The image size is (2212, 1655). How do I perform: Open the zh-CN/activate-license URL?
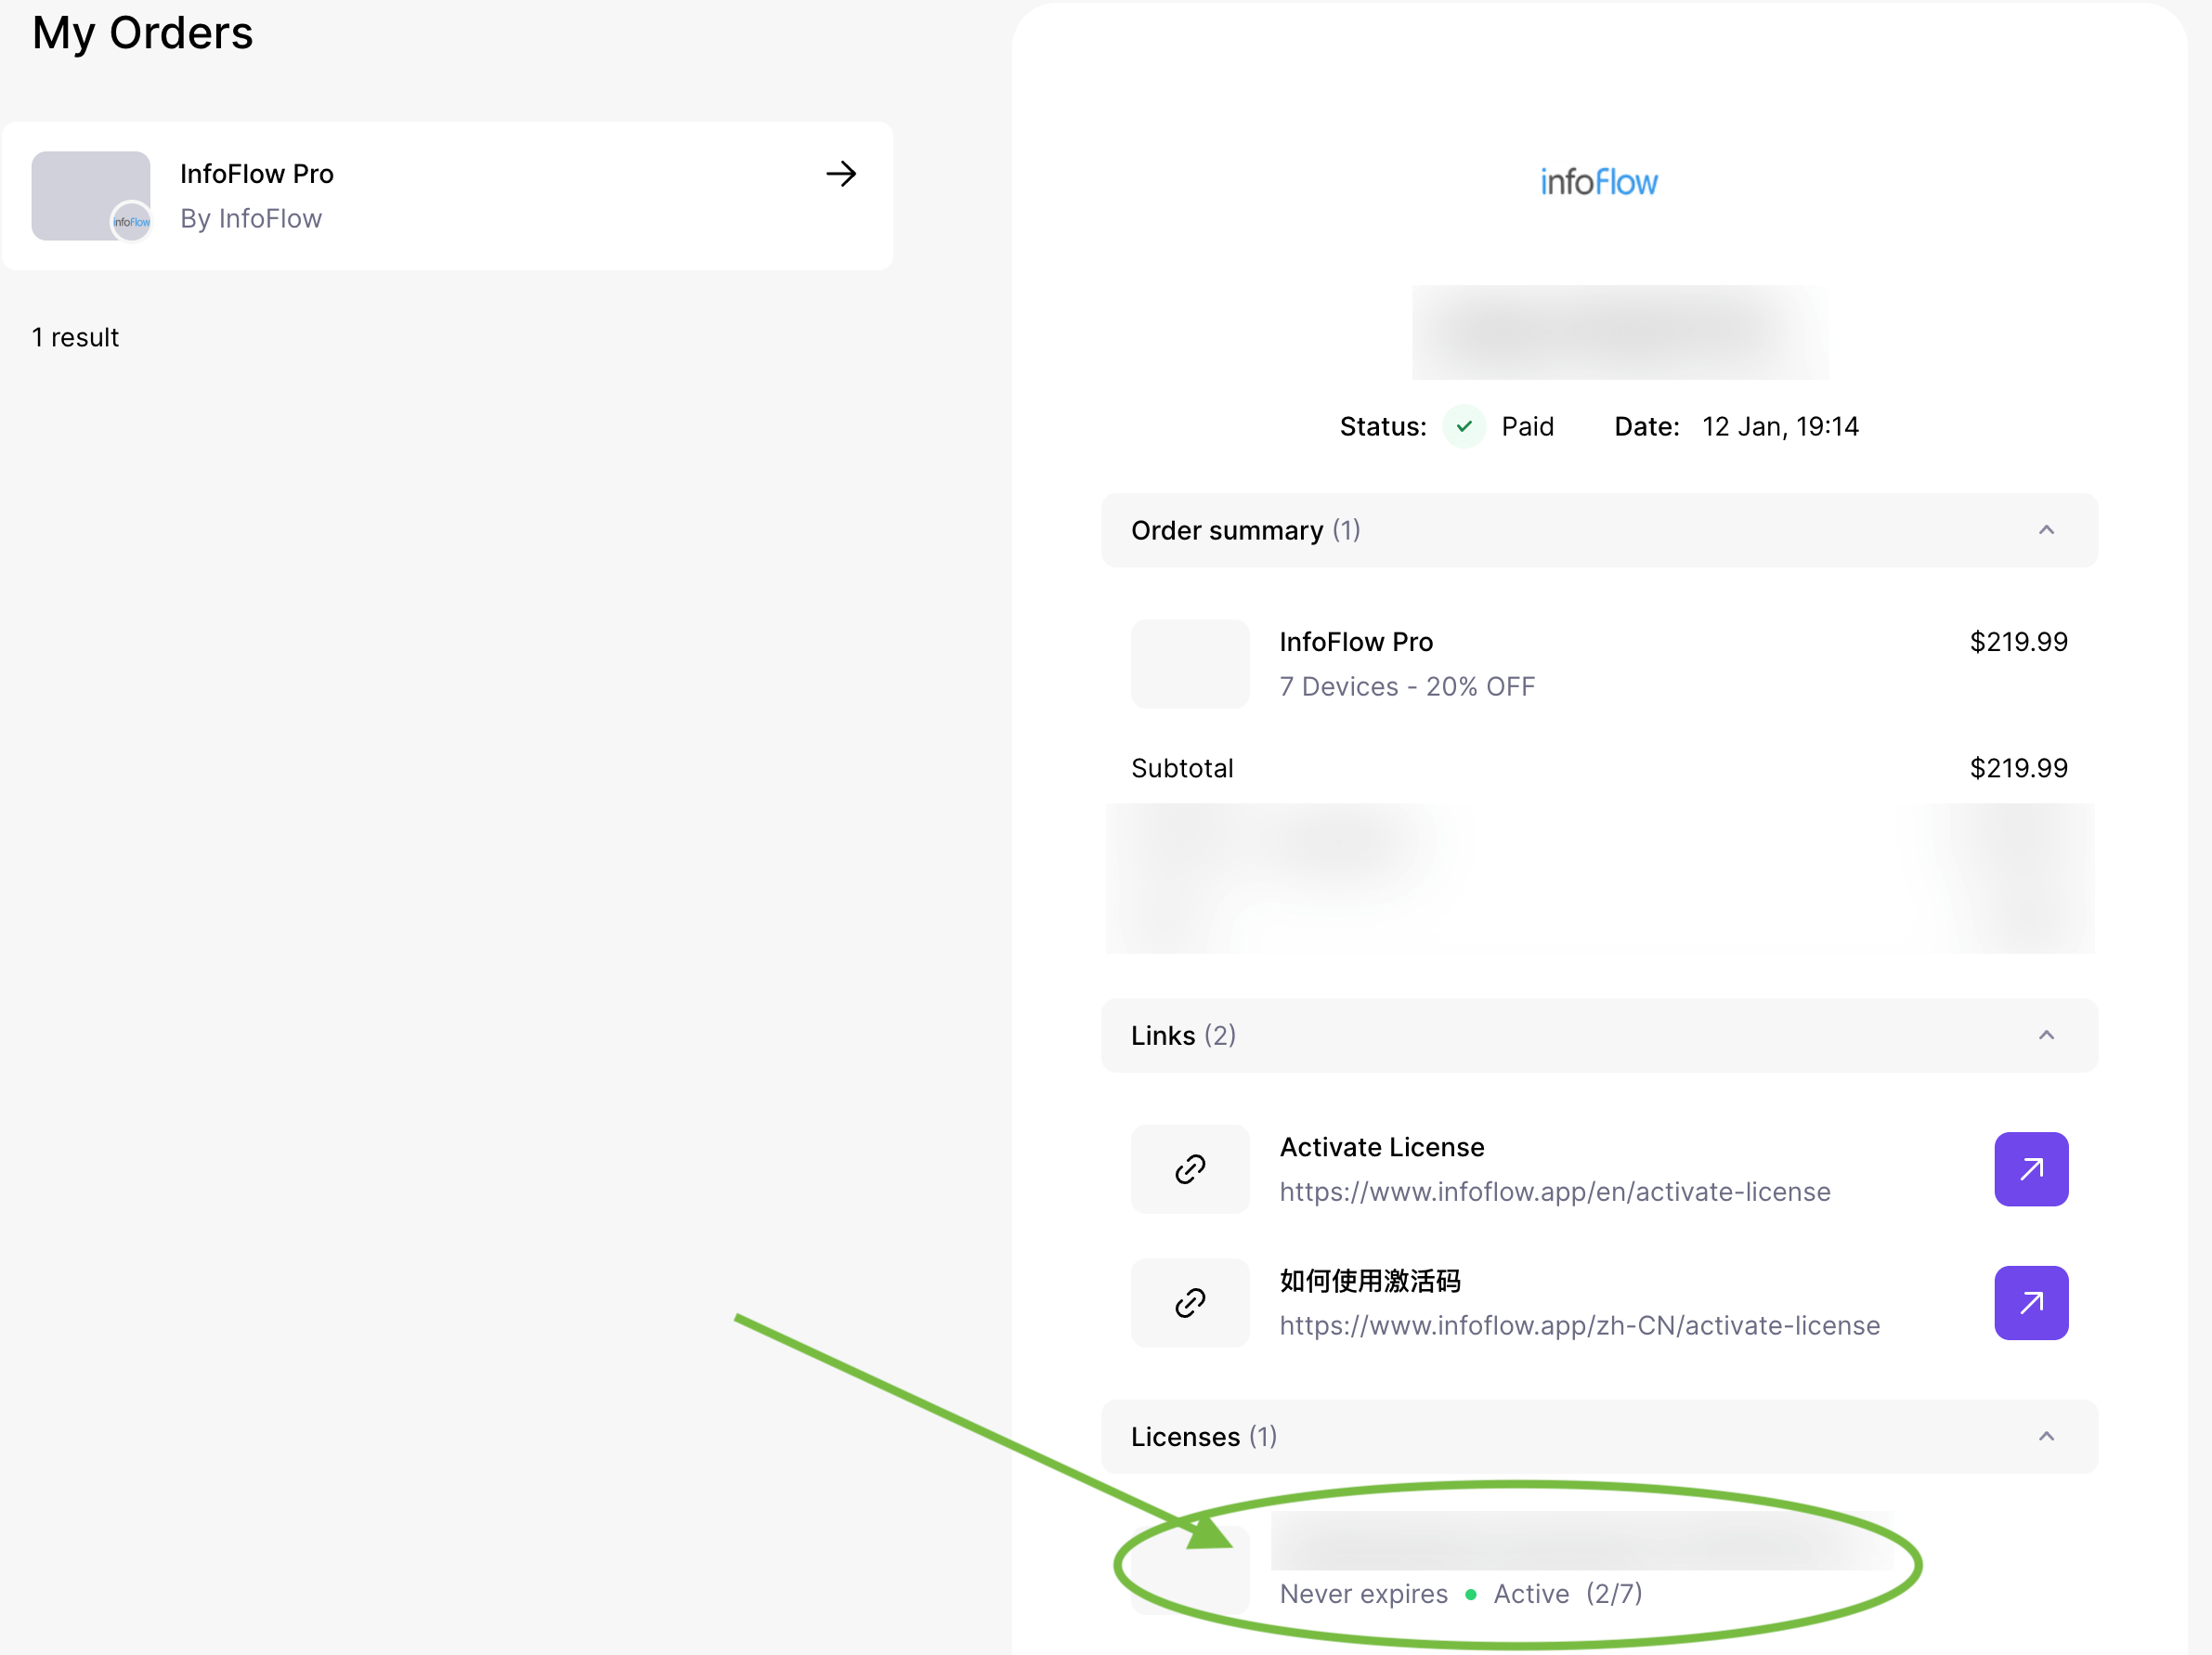pos(1579,1325)
